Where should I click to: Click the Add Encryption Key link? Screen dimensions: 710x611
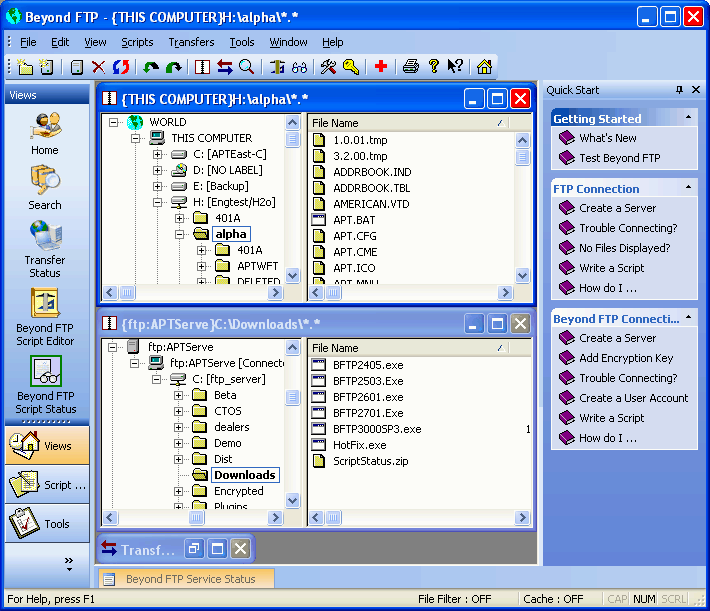coord(626,358)
